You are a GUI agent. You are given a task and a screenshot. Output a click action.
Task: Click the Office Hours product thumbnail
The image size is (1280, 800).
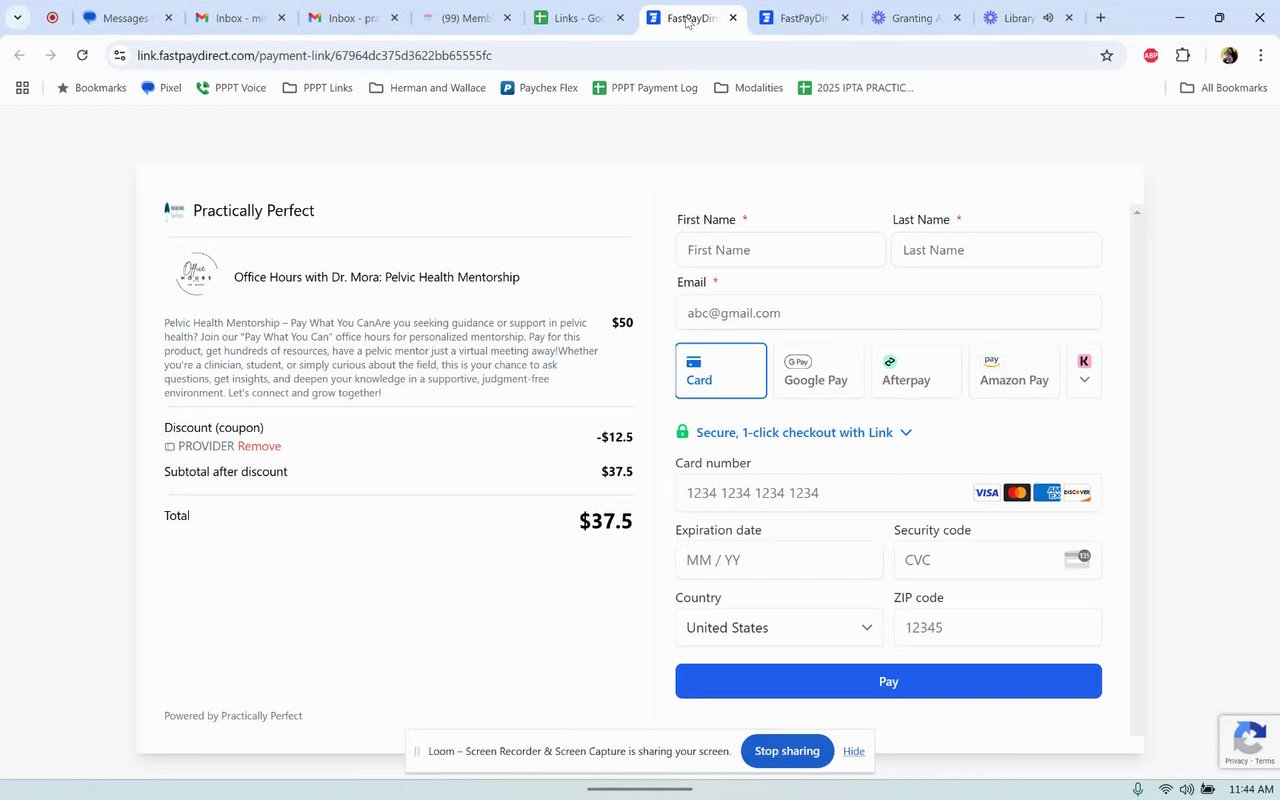[196, 275]
